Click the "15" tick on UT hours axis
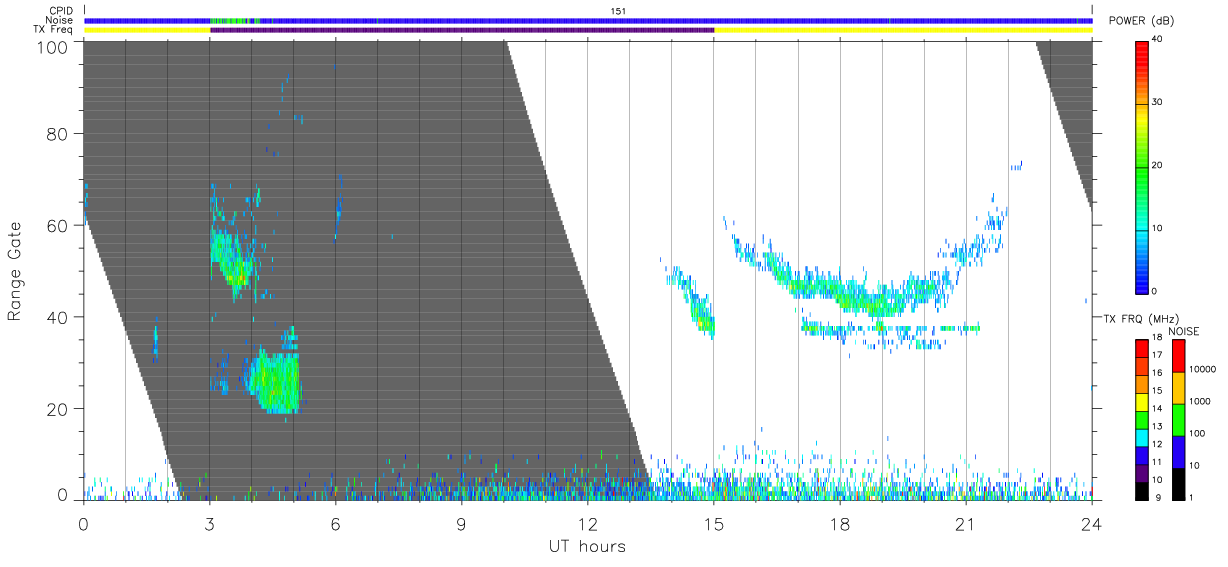The image size is (1228, 567). point(714,524)
